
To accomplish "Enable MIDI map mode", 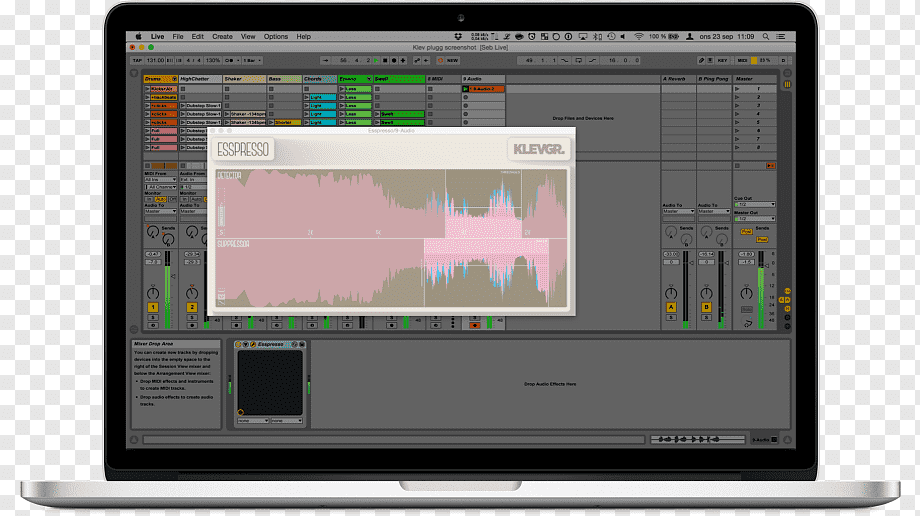I will tap(742, 60).
